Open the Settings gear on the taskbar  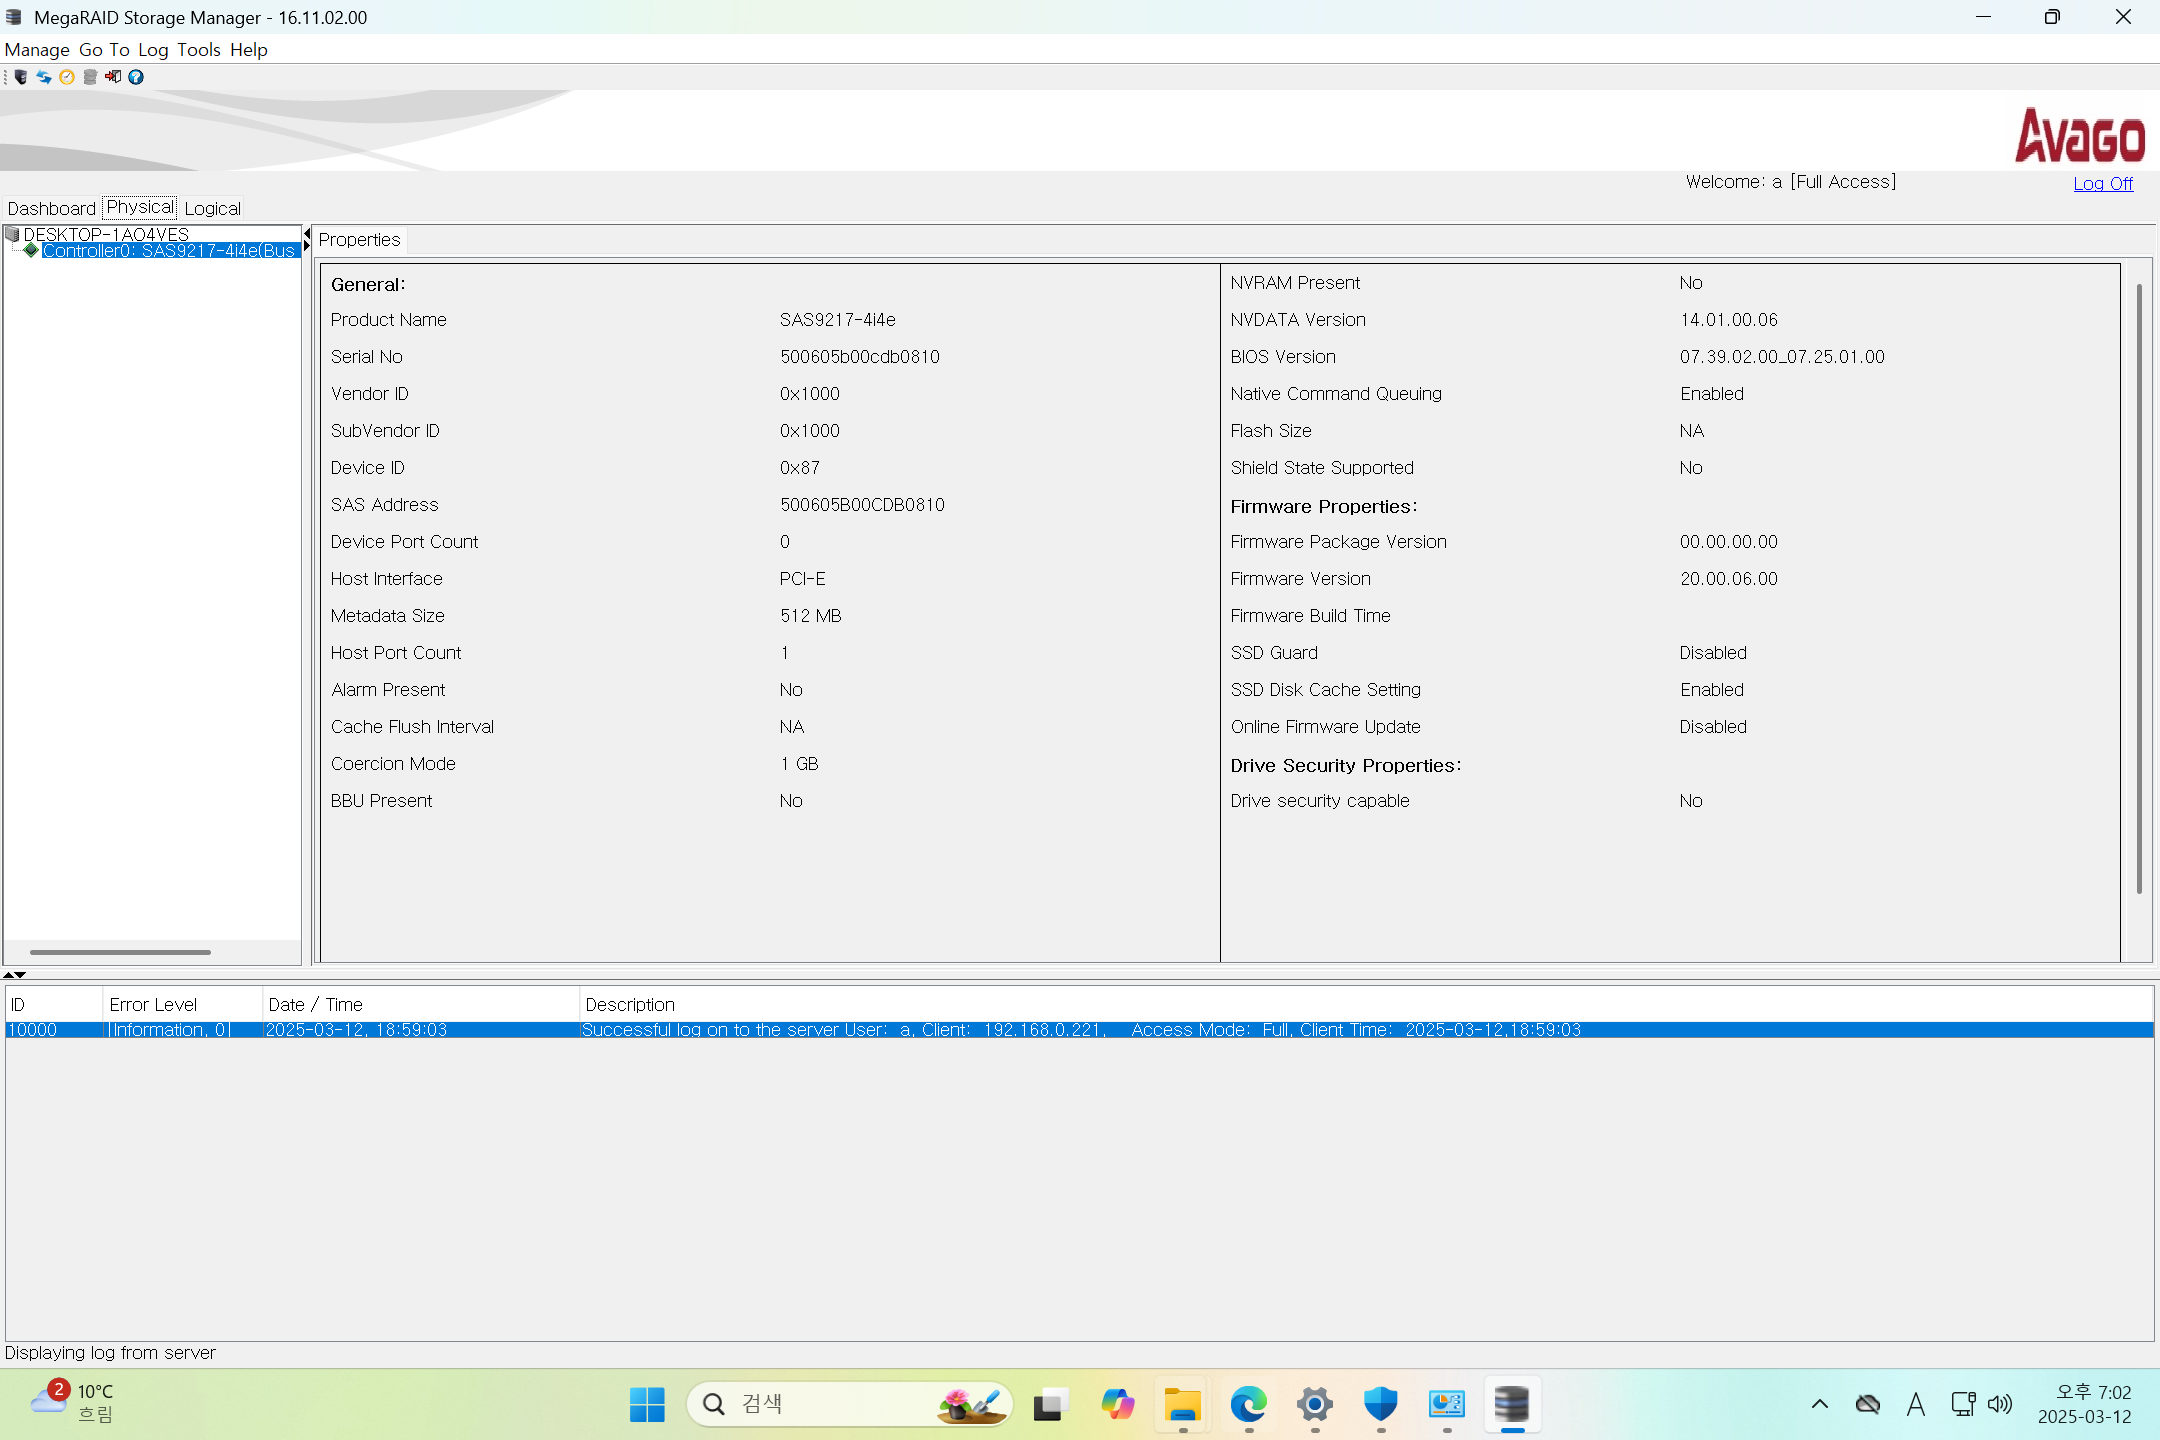tap(1314, 1405)
